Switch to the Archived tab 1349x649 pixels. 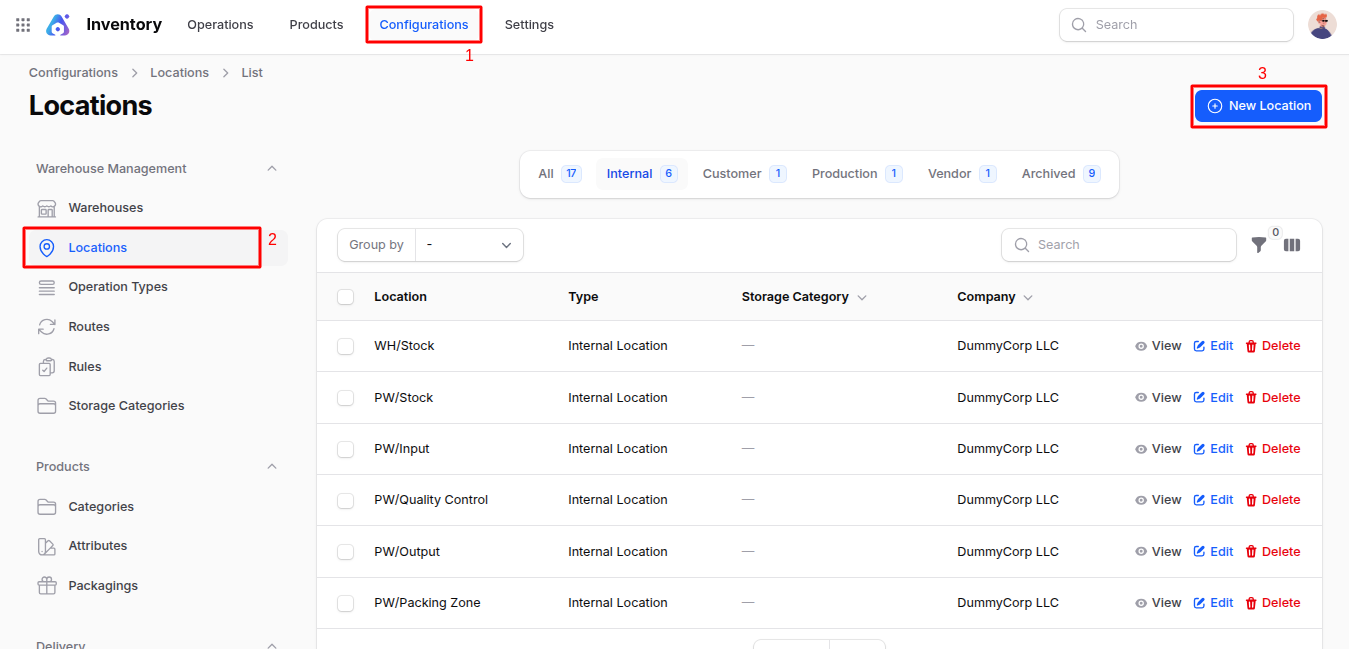[1059, 174]
